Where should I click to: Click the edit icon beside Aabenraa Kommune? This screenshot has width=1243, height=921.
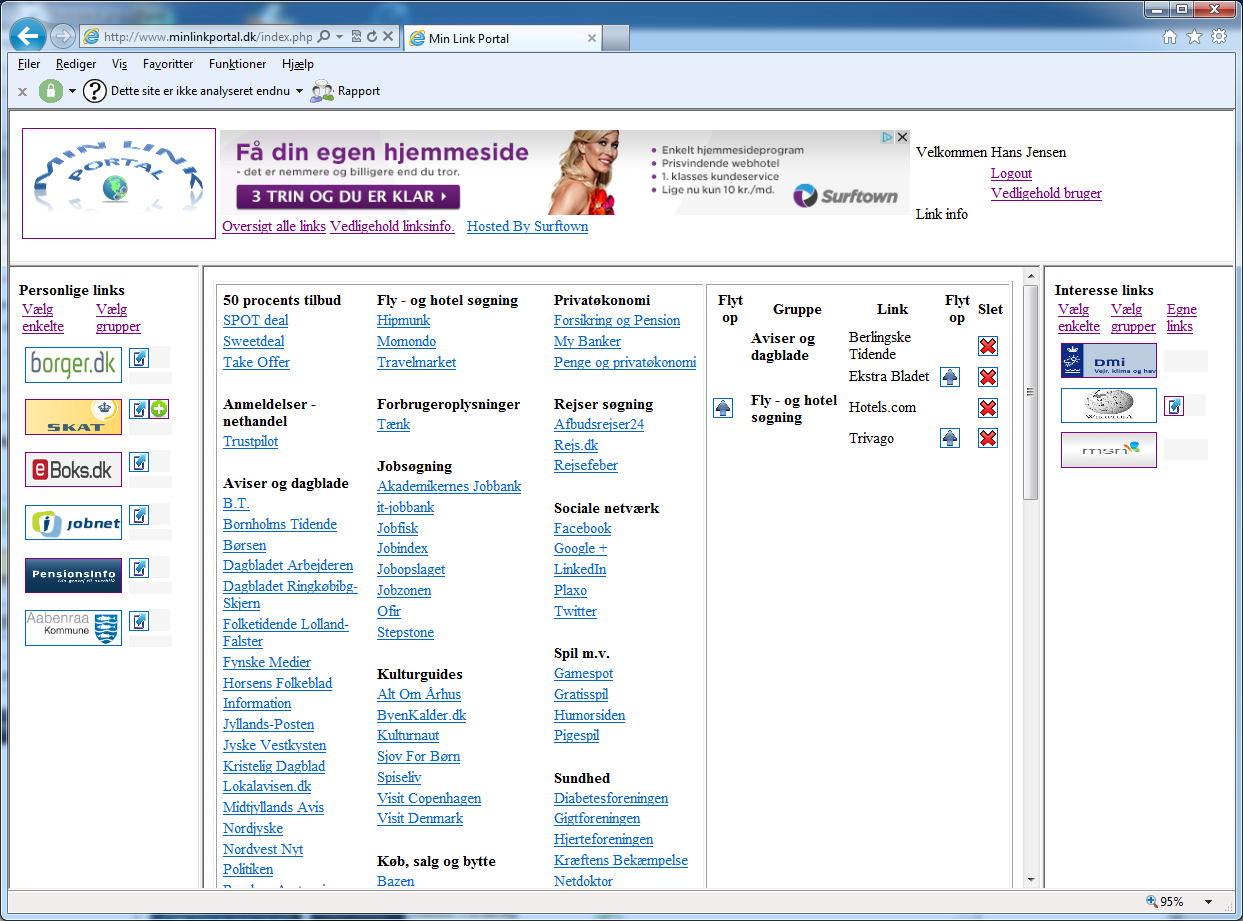tap(139, 621)
